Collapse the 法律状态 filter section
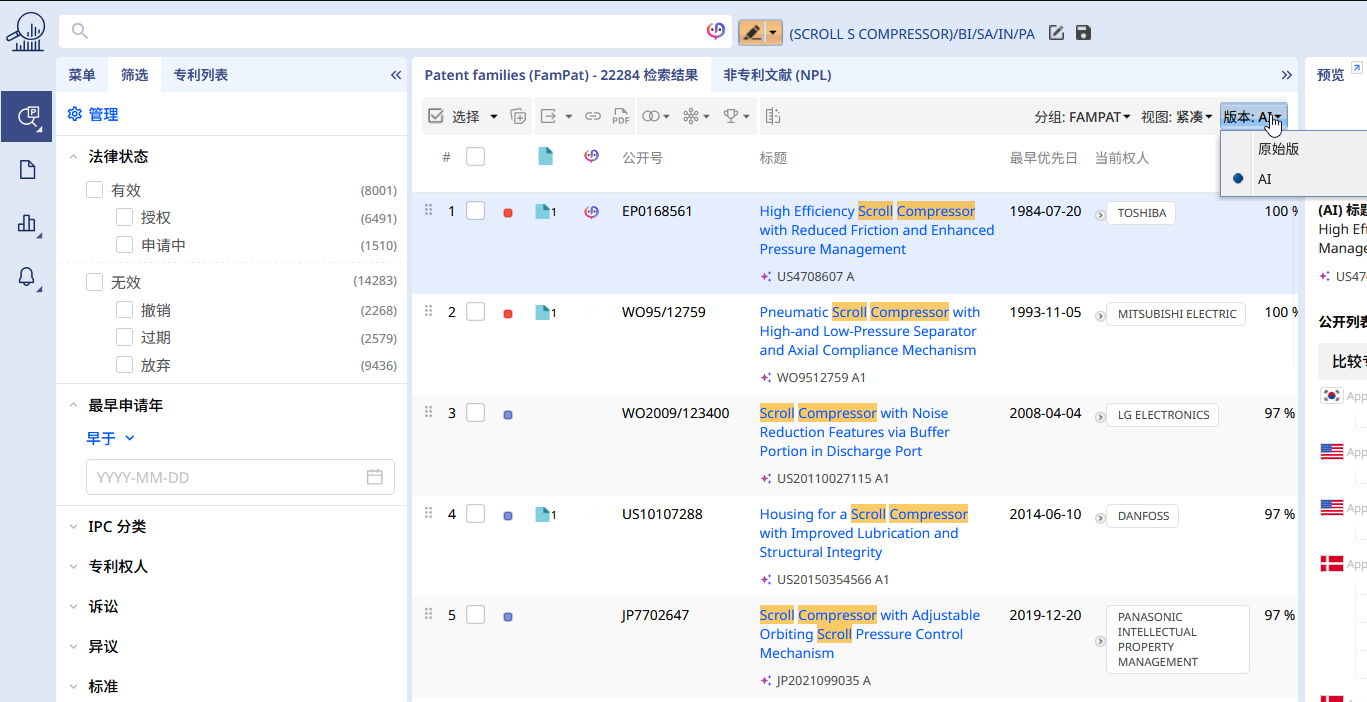Screen dimensions: 1367x702 (73, 157)
